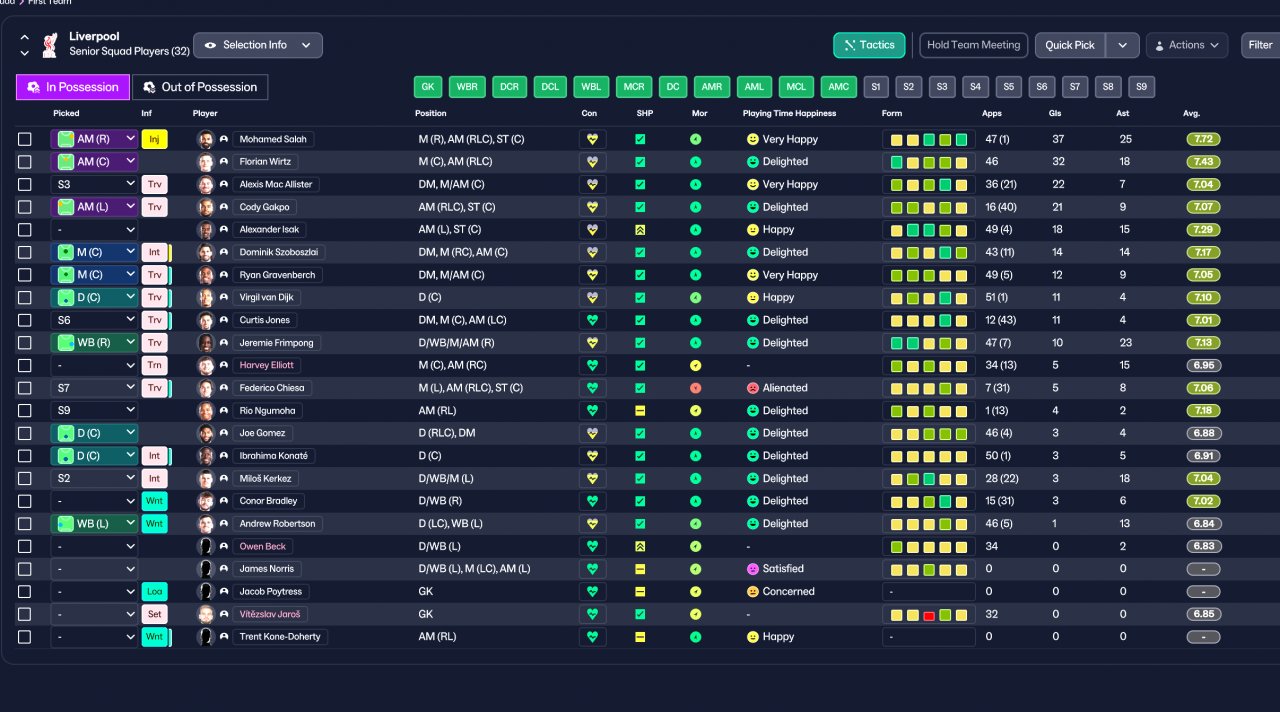Click the Hold Team Meeting button
Viewport: 1280px width, 712px height.
point(973,45)
